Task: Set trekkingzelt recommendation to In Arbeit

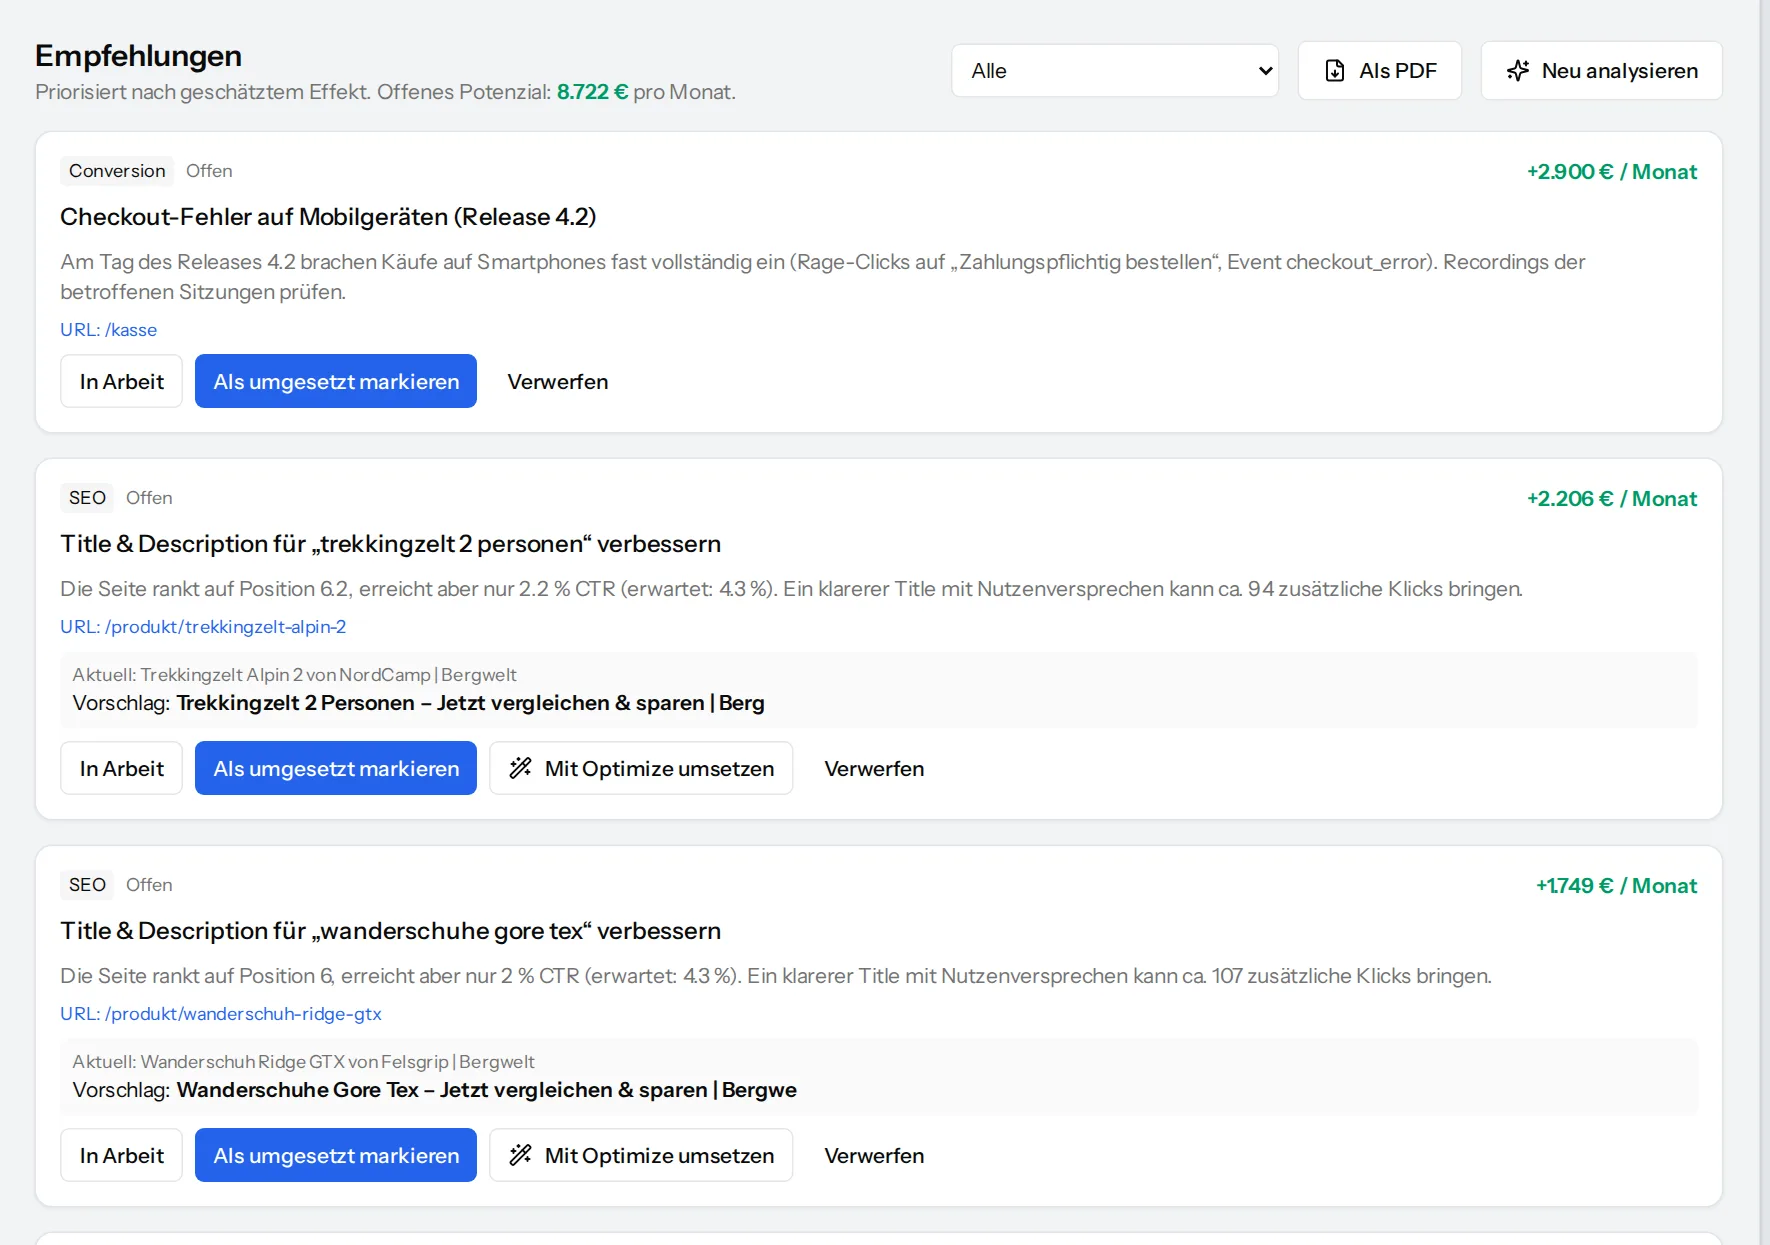Action: point(121,768)
